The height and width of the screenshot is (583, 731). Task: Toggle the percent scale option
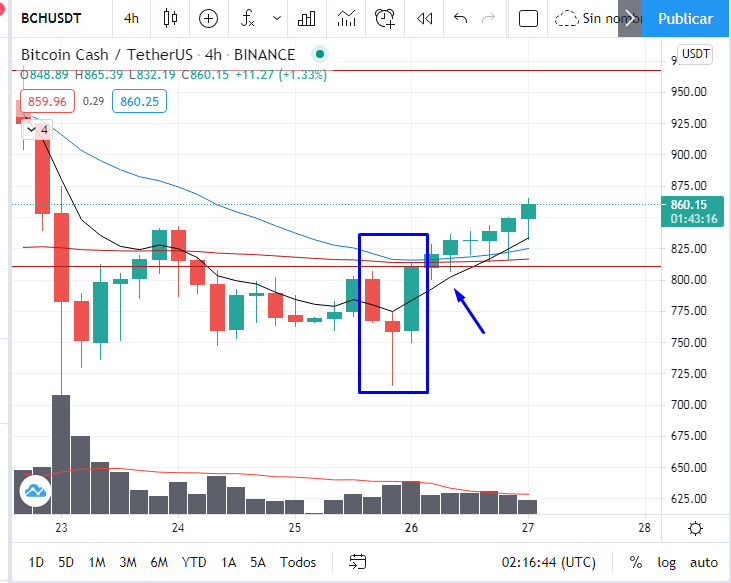(x=636, y=562)
